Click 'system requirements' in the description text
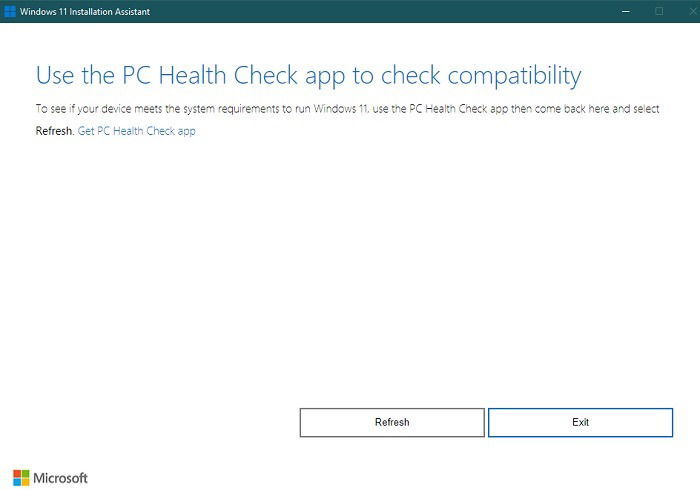 233,109
